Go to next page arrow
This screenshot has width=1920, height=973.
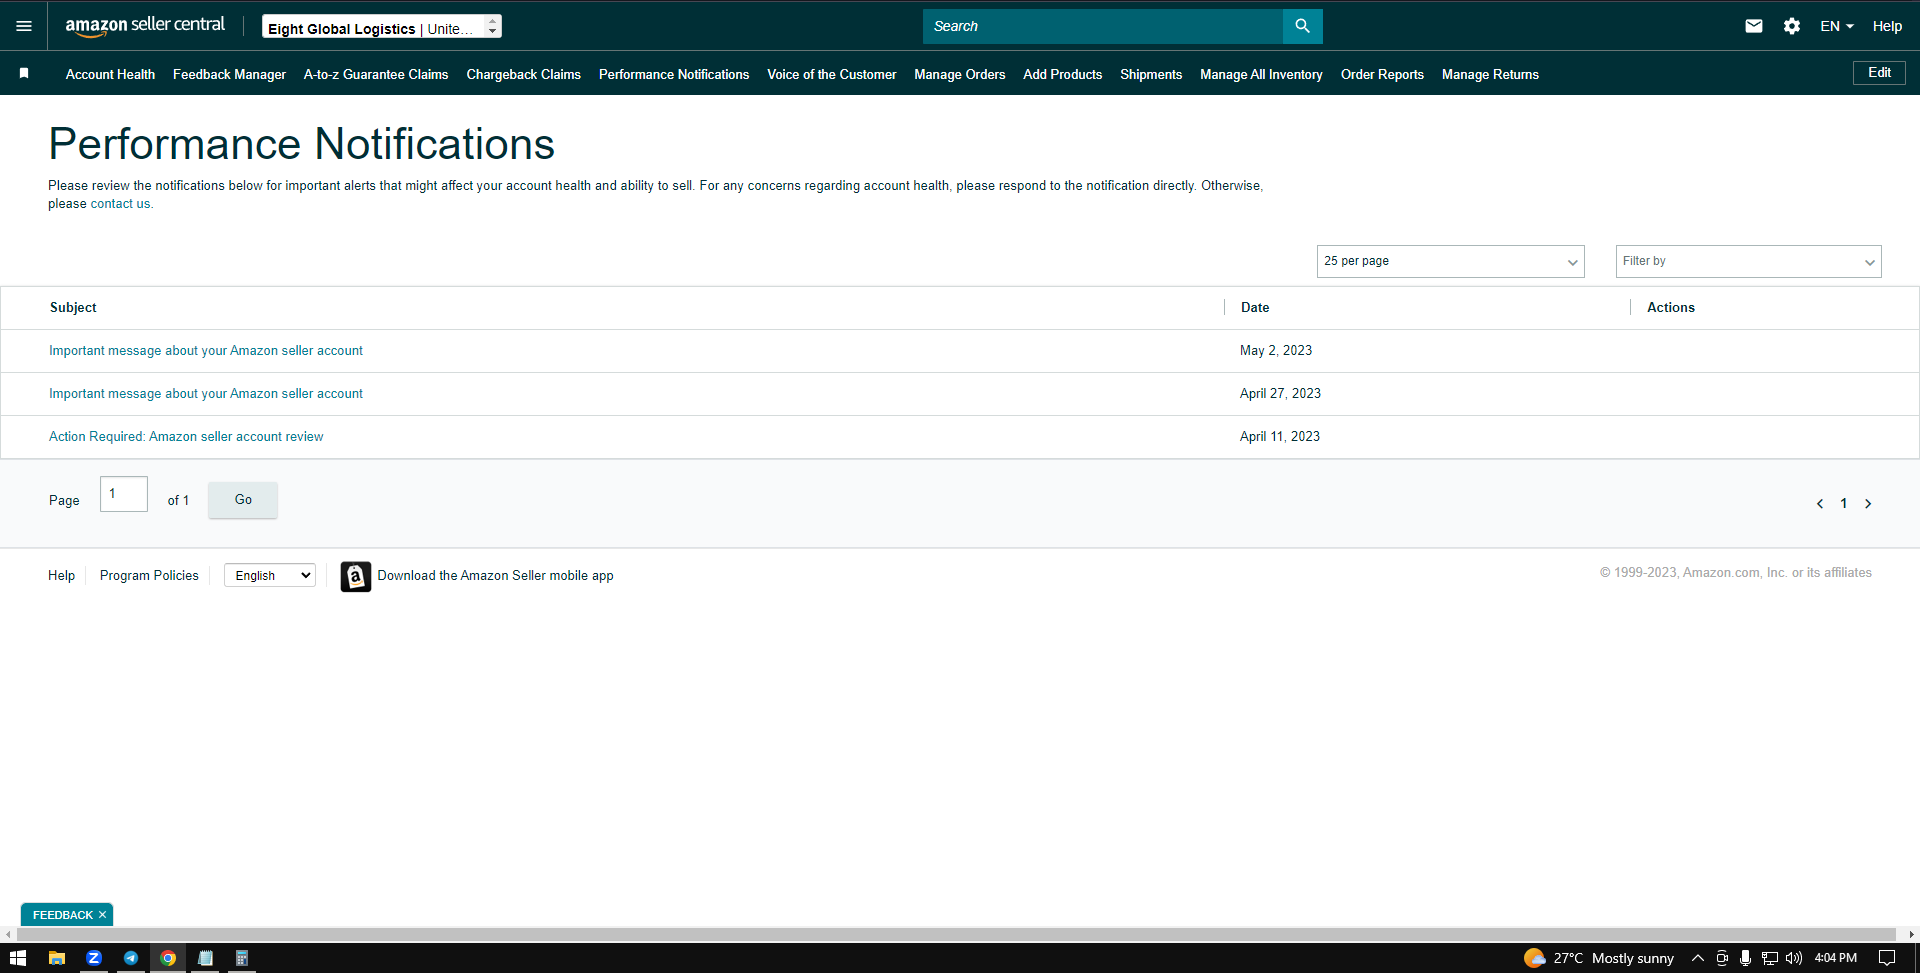(x=1868, y=503)
